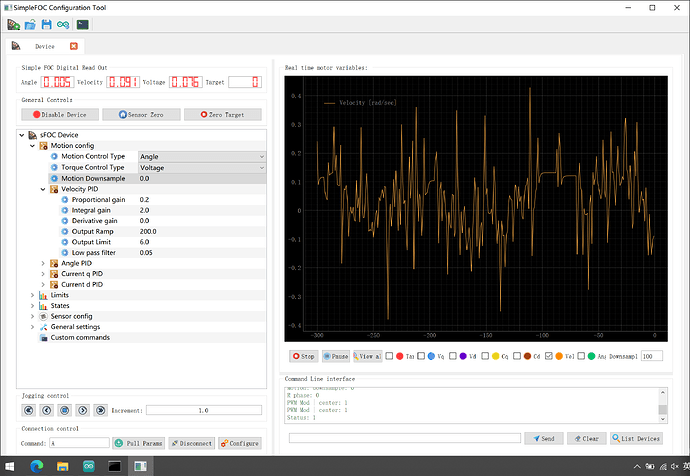Open the Motion Control Type Angle dropdown
This screenshot has width=690, height=476.
(x=202, y=157)
